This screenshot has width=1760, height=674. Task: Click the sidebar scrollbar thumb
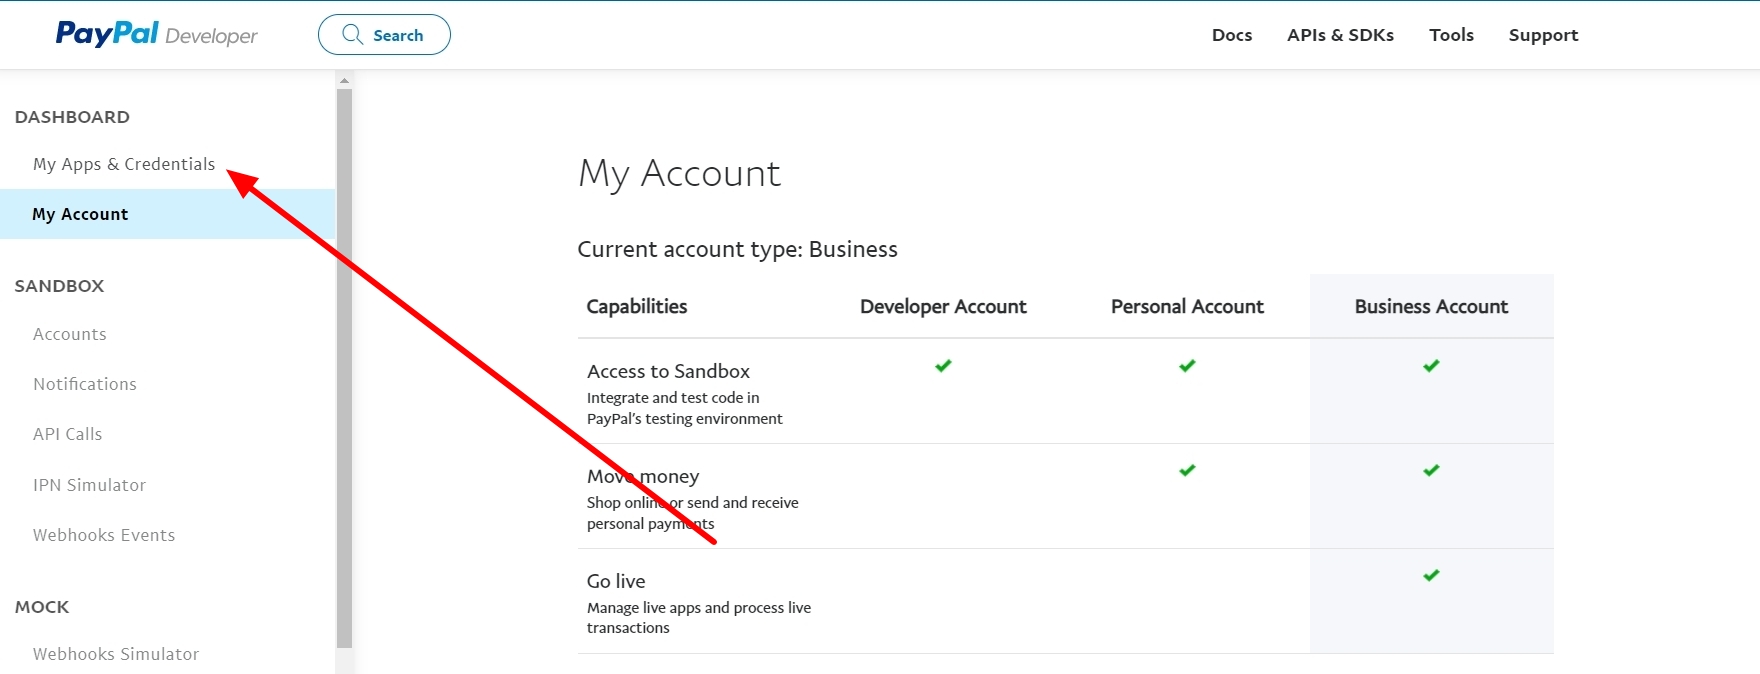tap(345, 369)
